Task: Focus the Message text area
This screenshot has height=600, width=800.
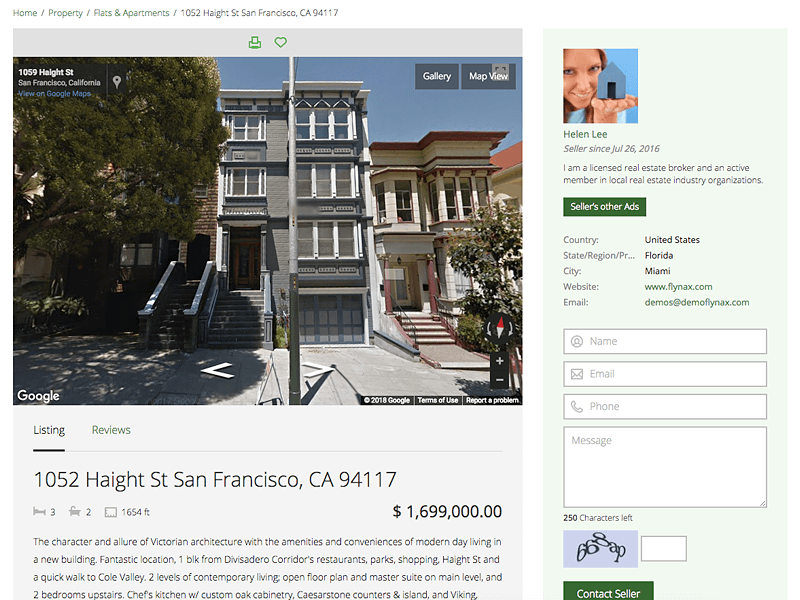Action: point(665,467)
